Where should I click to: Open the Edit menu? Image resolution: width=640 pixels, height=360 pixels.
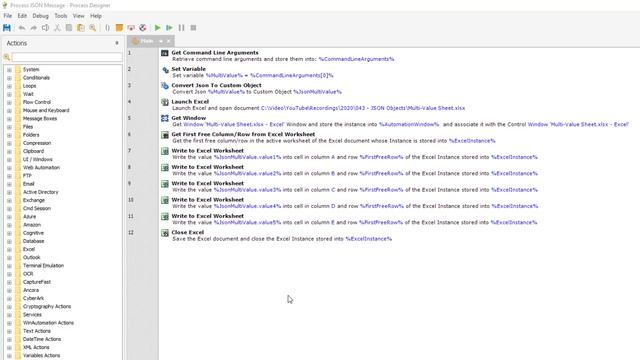[x=22, y=16]
